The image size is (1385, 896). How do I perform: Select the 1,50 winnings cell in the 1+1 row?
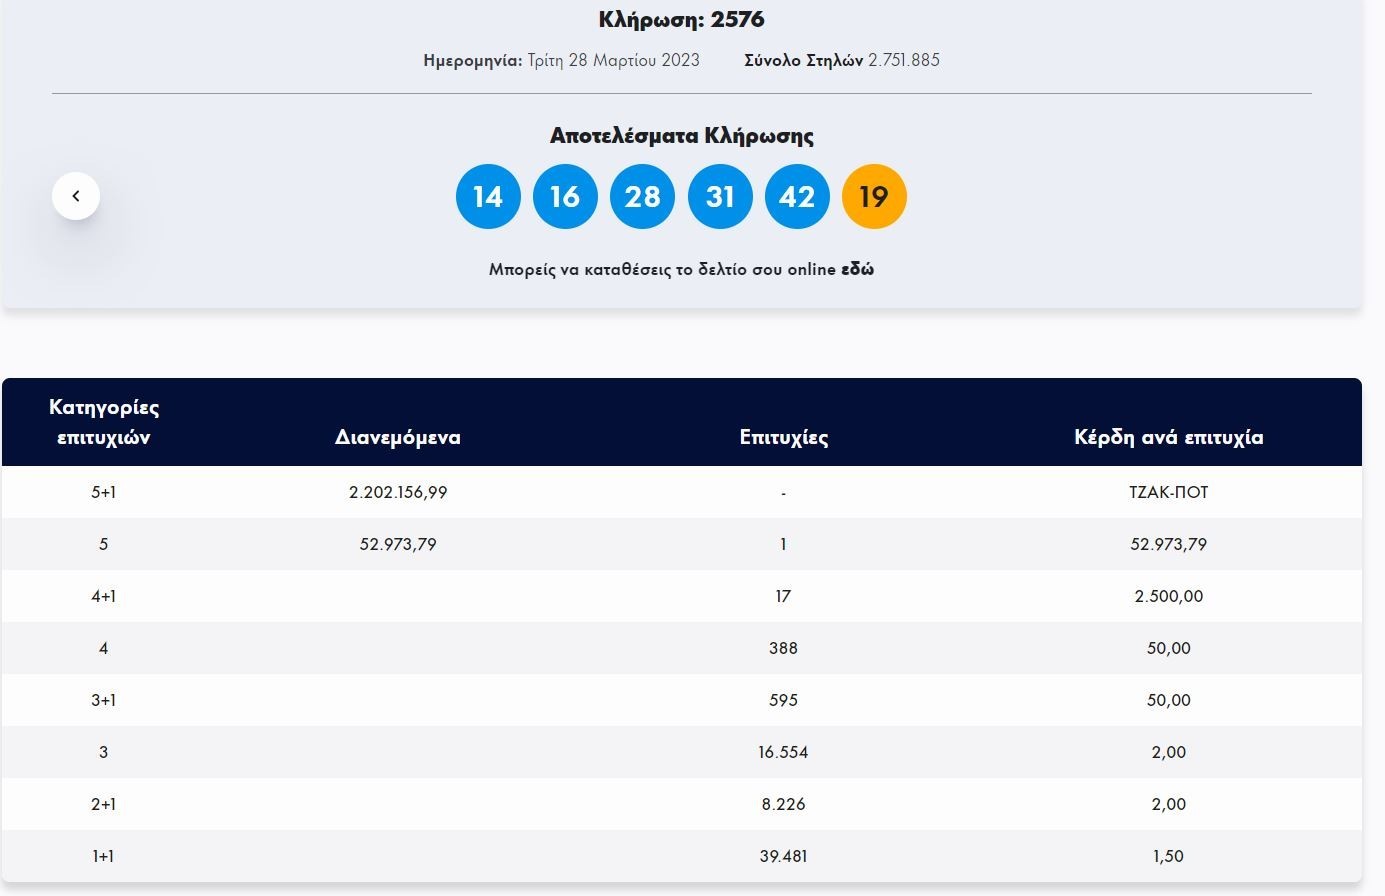pos(1168,856)
